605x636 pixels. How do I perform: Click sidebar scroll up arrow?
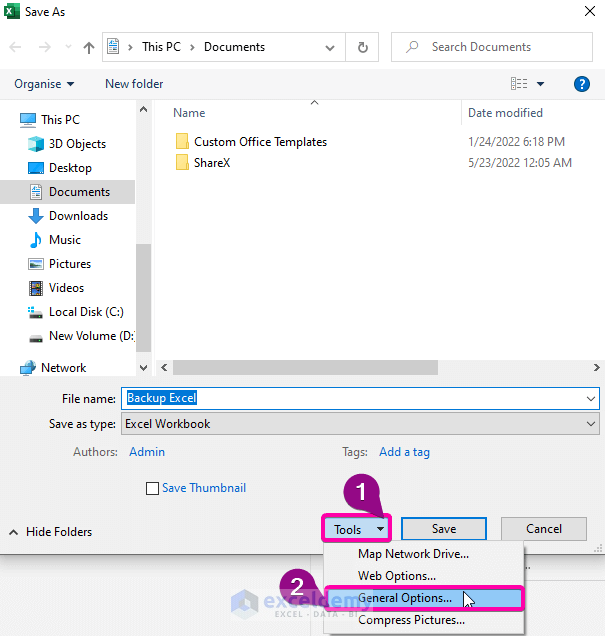(x=144, y=109)
